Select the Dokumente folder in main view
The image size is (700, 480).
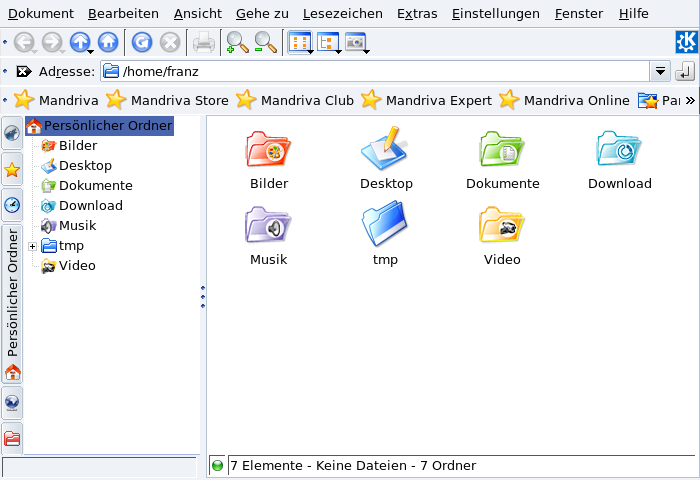(x=502, y=160)
